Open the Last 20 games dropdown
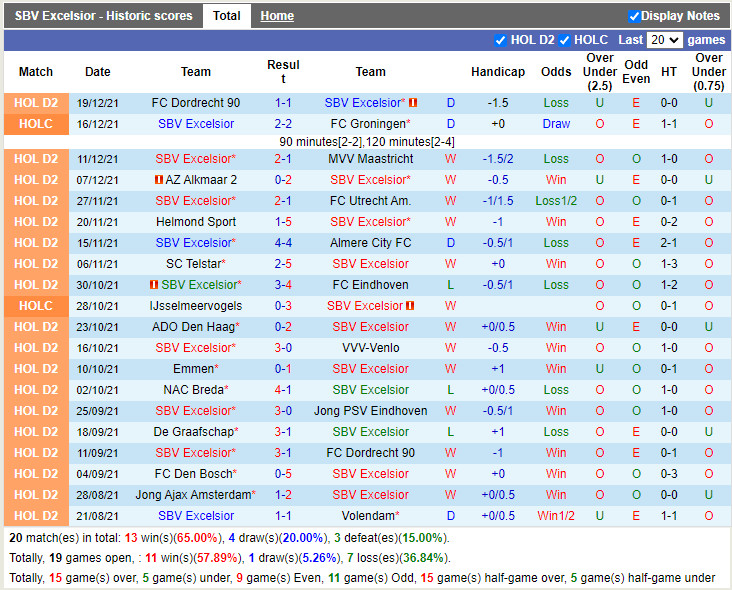Viewport: 732px width, 590px height. pos(664,40)
